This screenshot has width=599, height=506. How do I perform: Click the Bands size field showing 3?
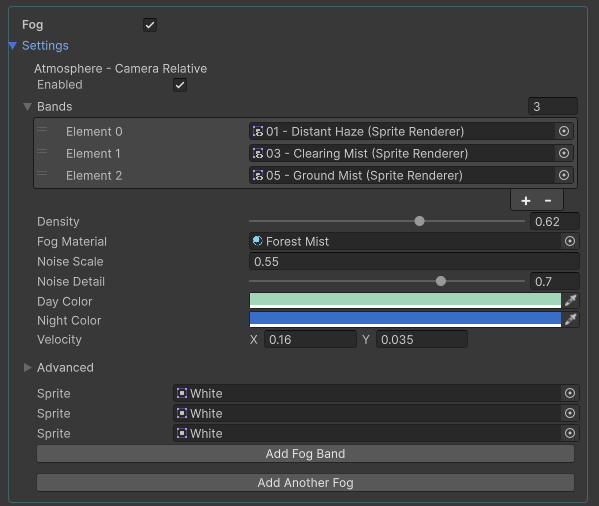(553, 107)
